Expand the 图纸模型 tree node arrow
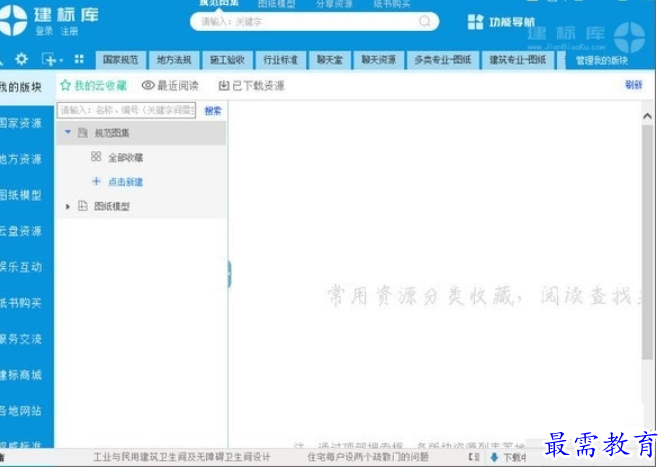 click(68, 206)
